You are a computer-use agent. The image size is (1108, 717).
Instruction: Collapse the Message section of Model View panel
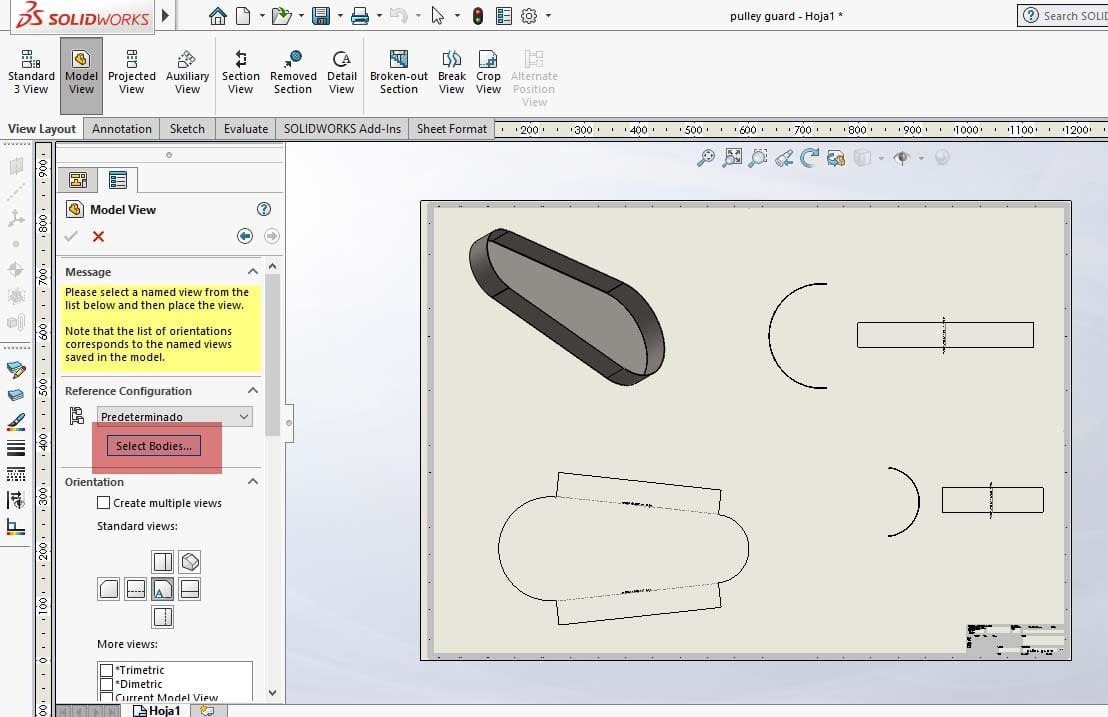(253, 271)
